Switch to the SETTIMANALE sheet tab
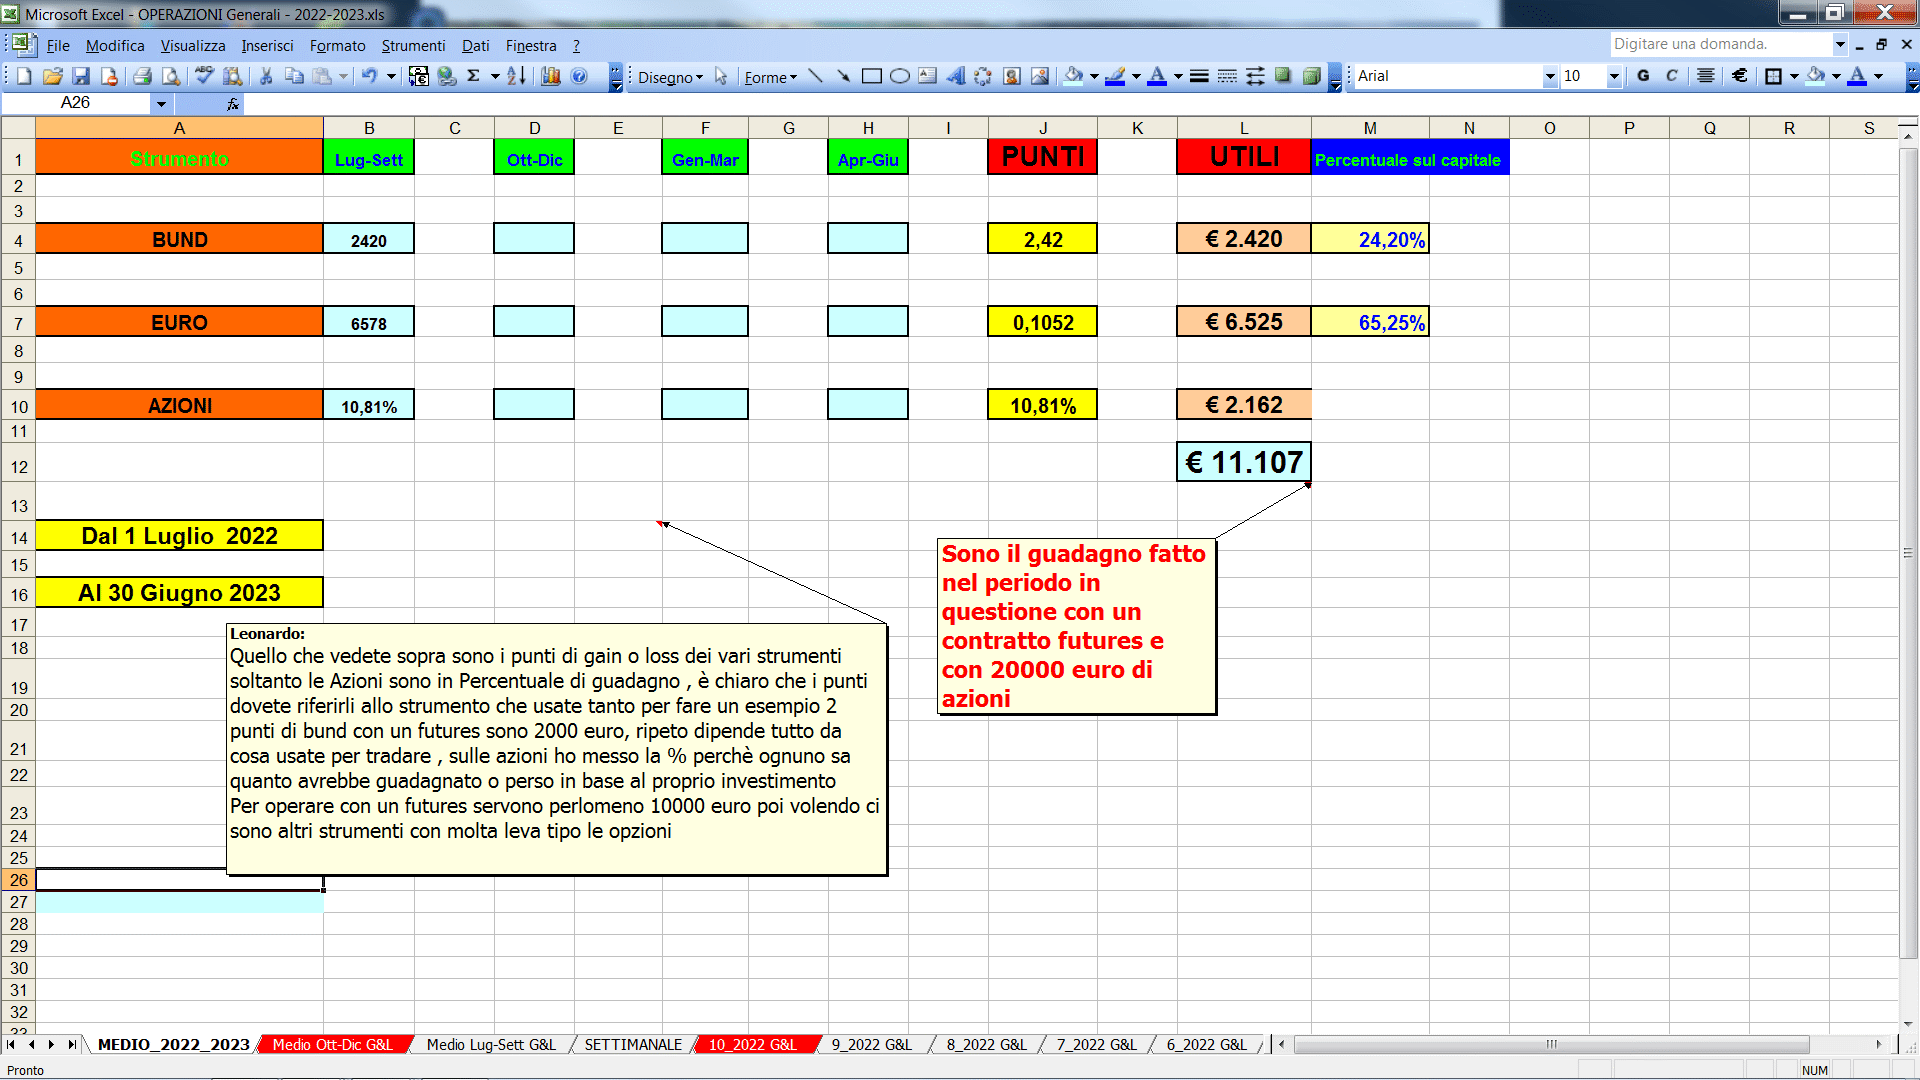 (x=633, y=1044)
